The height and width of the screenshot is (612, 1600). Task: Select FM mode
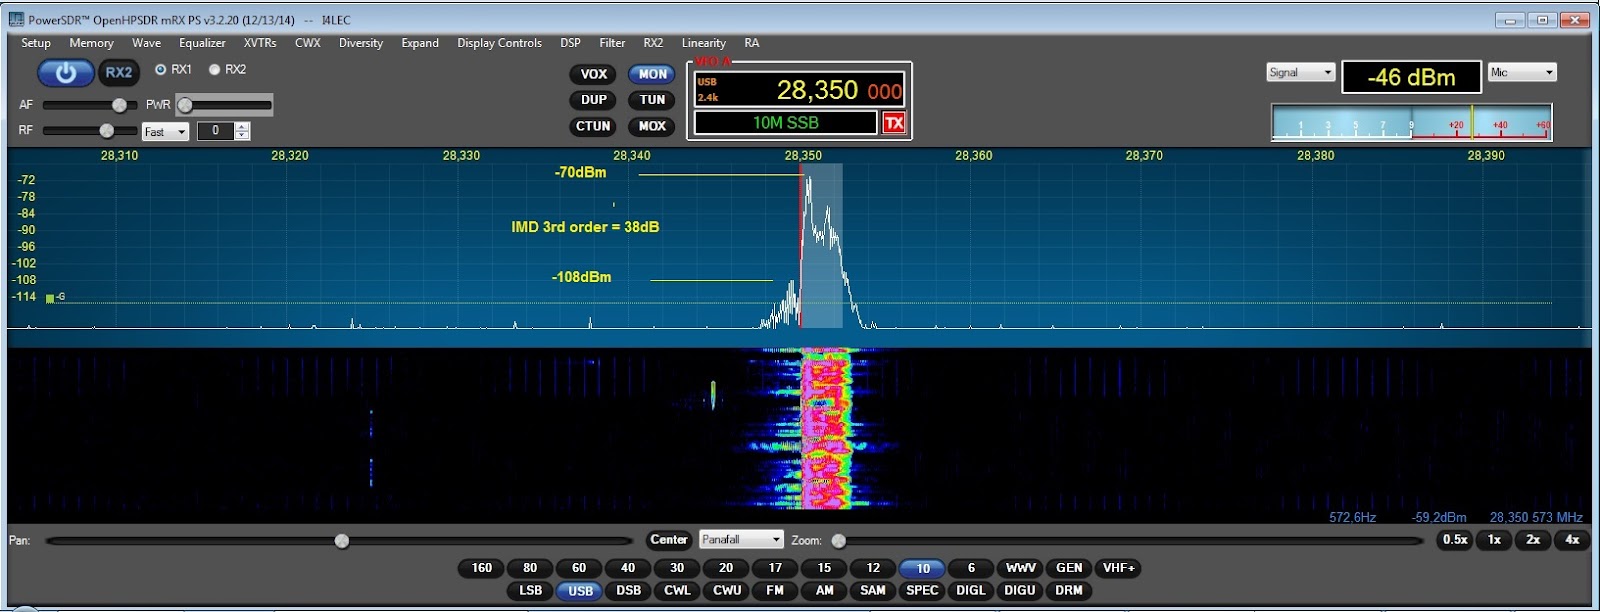pyautogui.click(x=775, y=591)
